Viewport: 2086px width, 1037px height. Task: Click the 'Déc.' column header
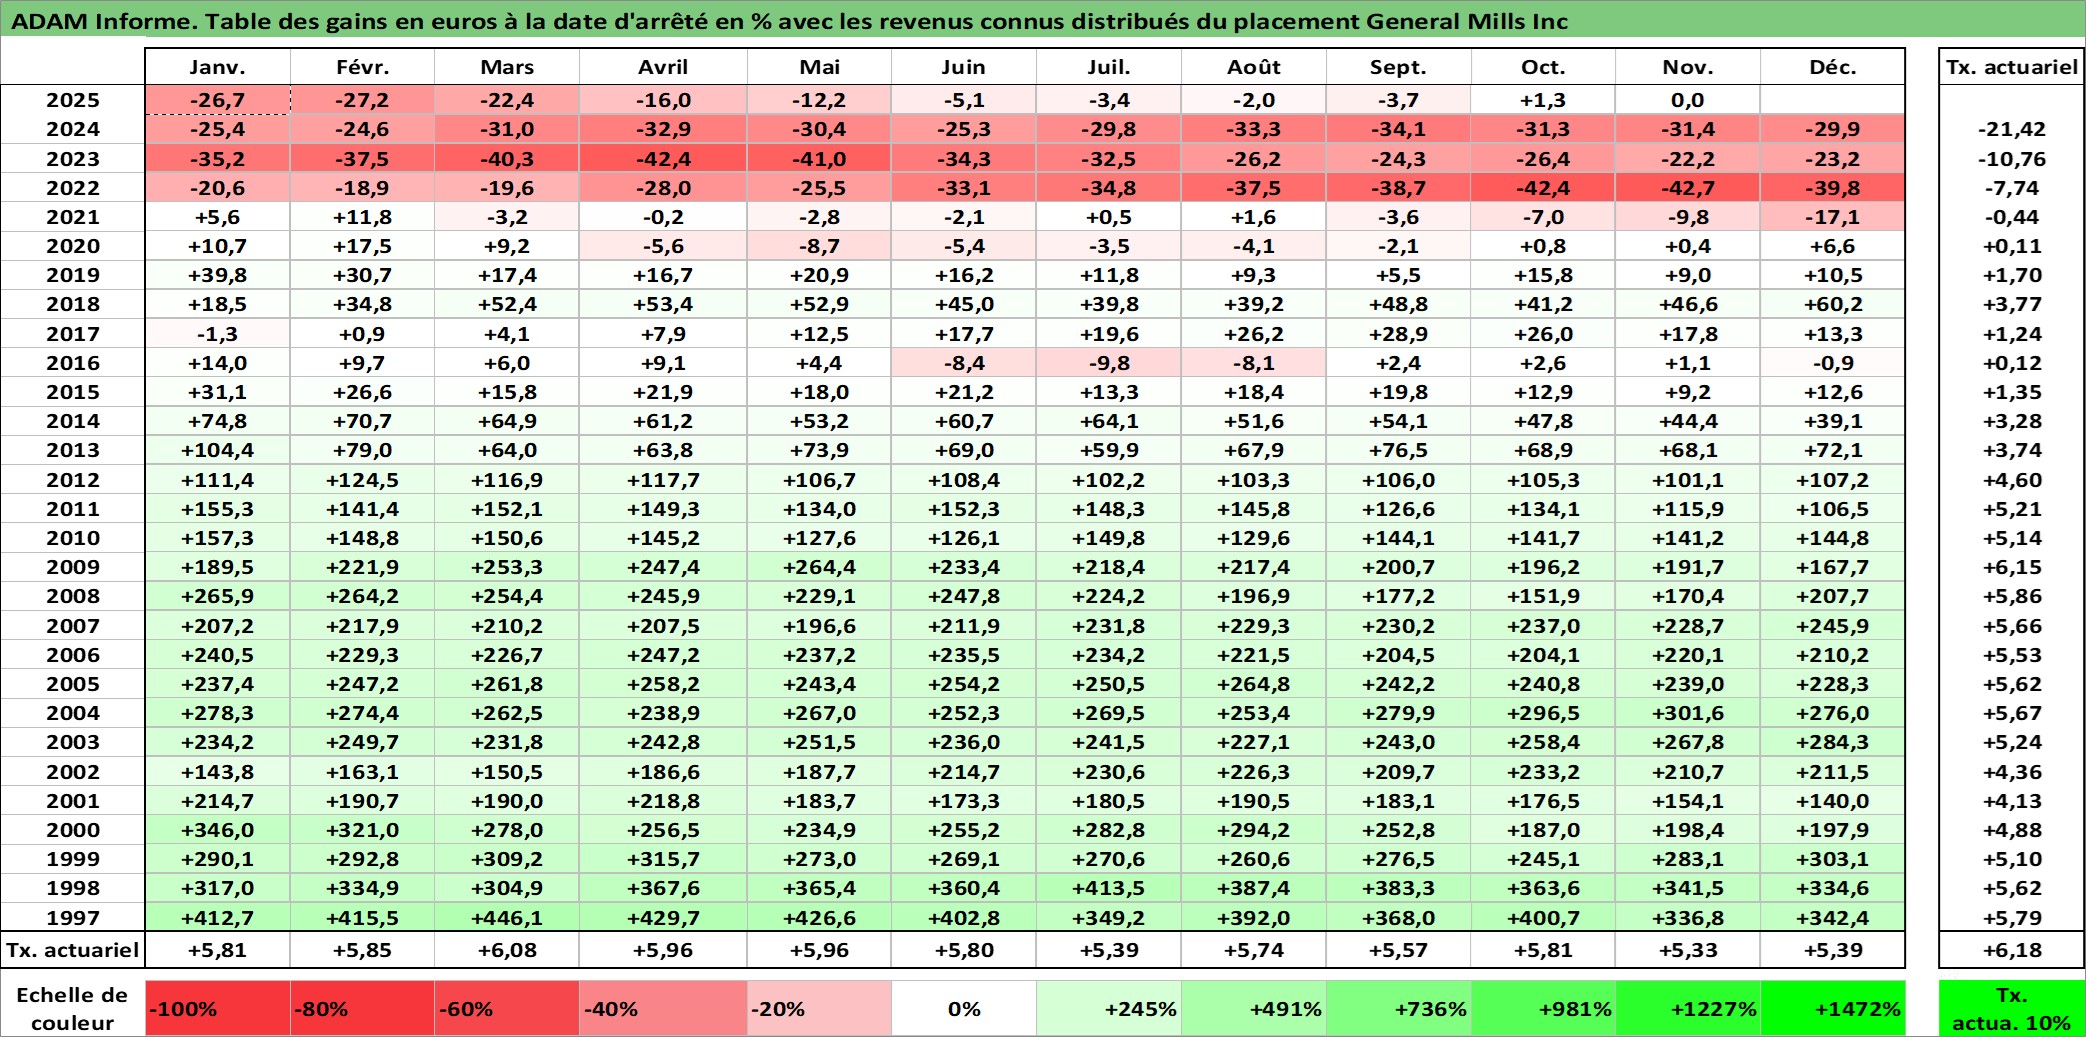coord(1833,67)
